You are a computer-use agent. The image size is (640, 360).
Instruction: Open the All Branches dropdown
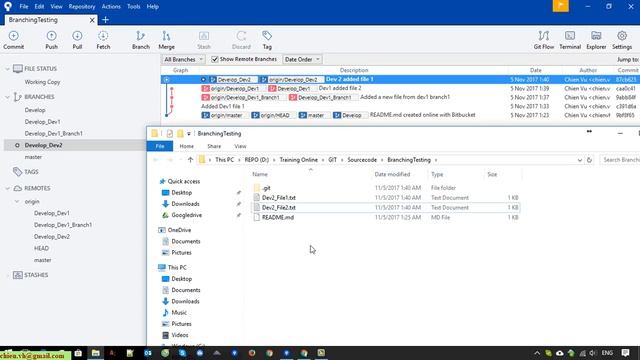[x=183, y=59]
